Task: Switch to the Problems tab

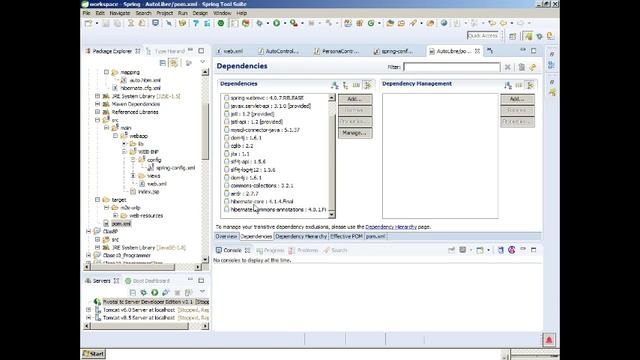Action: [x=303, y=250]
